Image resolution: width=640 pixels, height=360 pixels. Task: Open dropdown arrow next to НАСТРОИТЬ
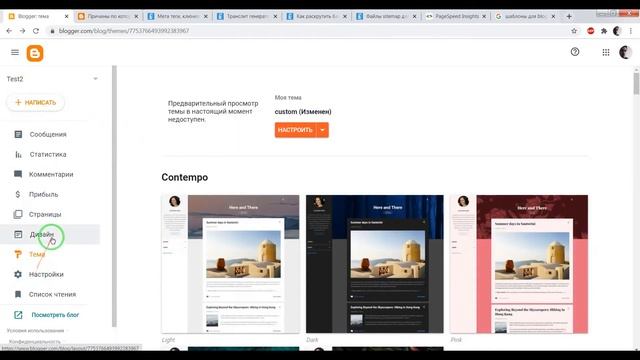pos(322,130)
